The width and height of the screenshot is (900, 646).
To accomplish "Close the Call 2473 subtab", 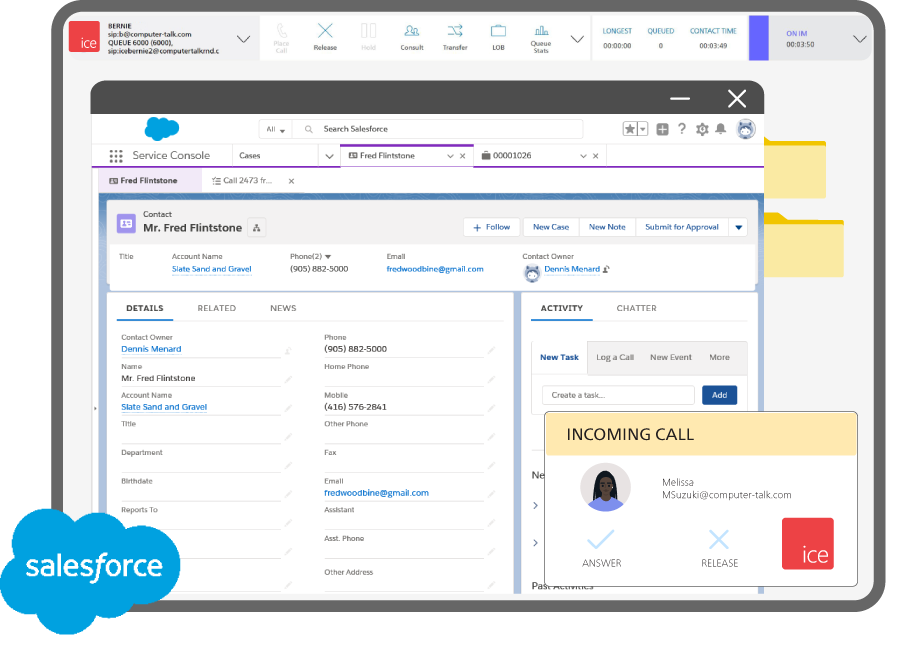I will pos(291,181).
